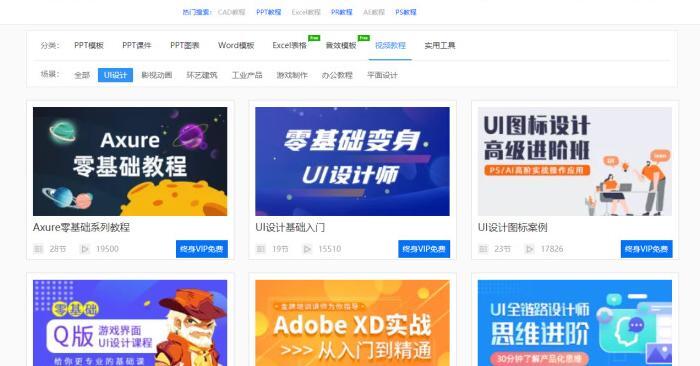Select the UI设计 scene filter
700x366 pixels.
115,75
